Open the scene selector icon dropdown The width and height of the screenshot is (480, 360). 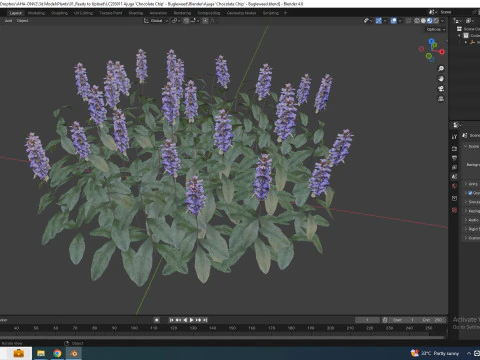point(432,12)
